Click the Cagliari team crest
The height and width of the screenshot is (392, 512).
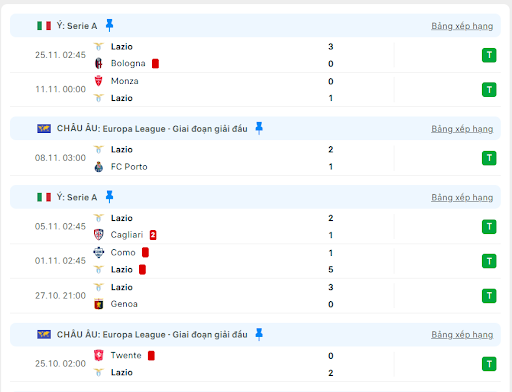[99, 235]
